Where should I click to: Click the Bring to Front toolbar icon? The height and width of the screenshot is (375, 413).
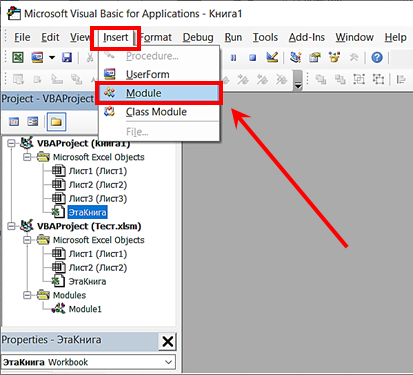pos(321,79)
